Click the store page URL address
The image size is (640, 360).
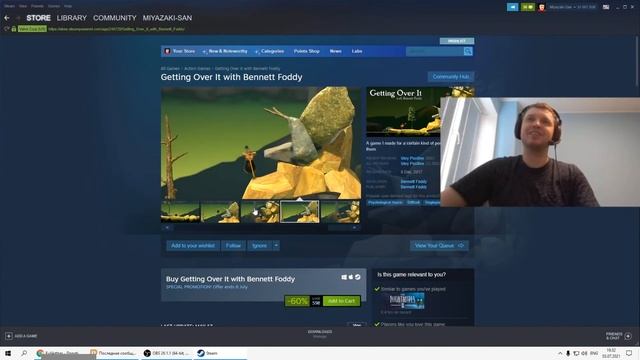(116, 29)
